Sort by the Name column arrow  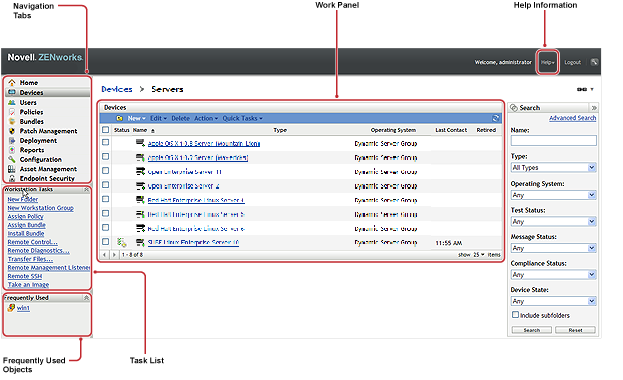[153, 130]
